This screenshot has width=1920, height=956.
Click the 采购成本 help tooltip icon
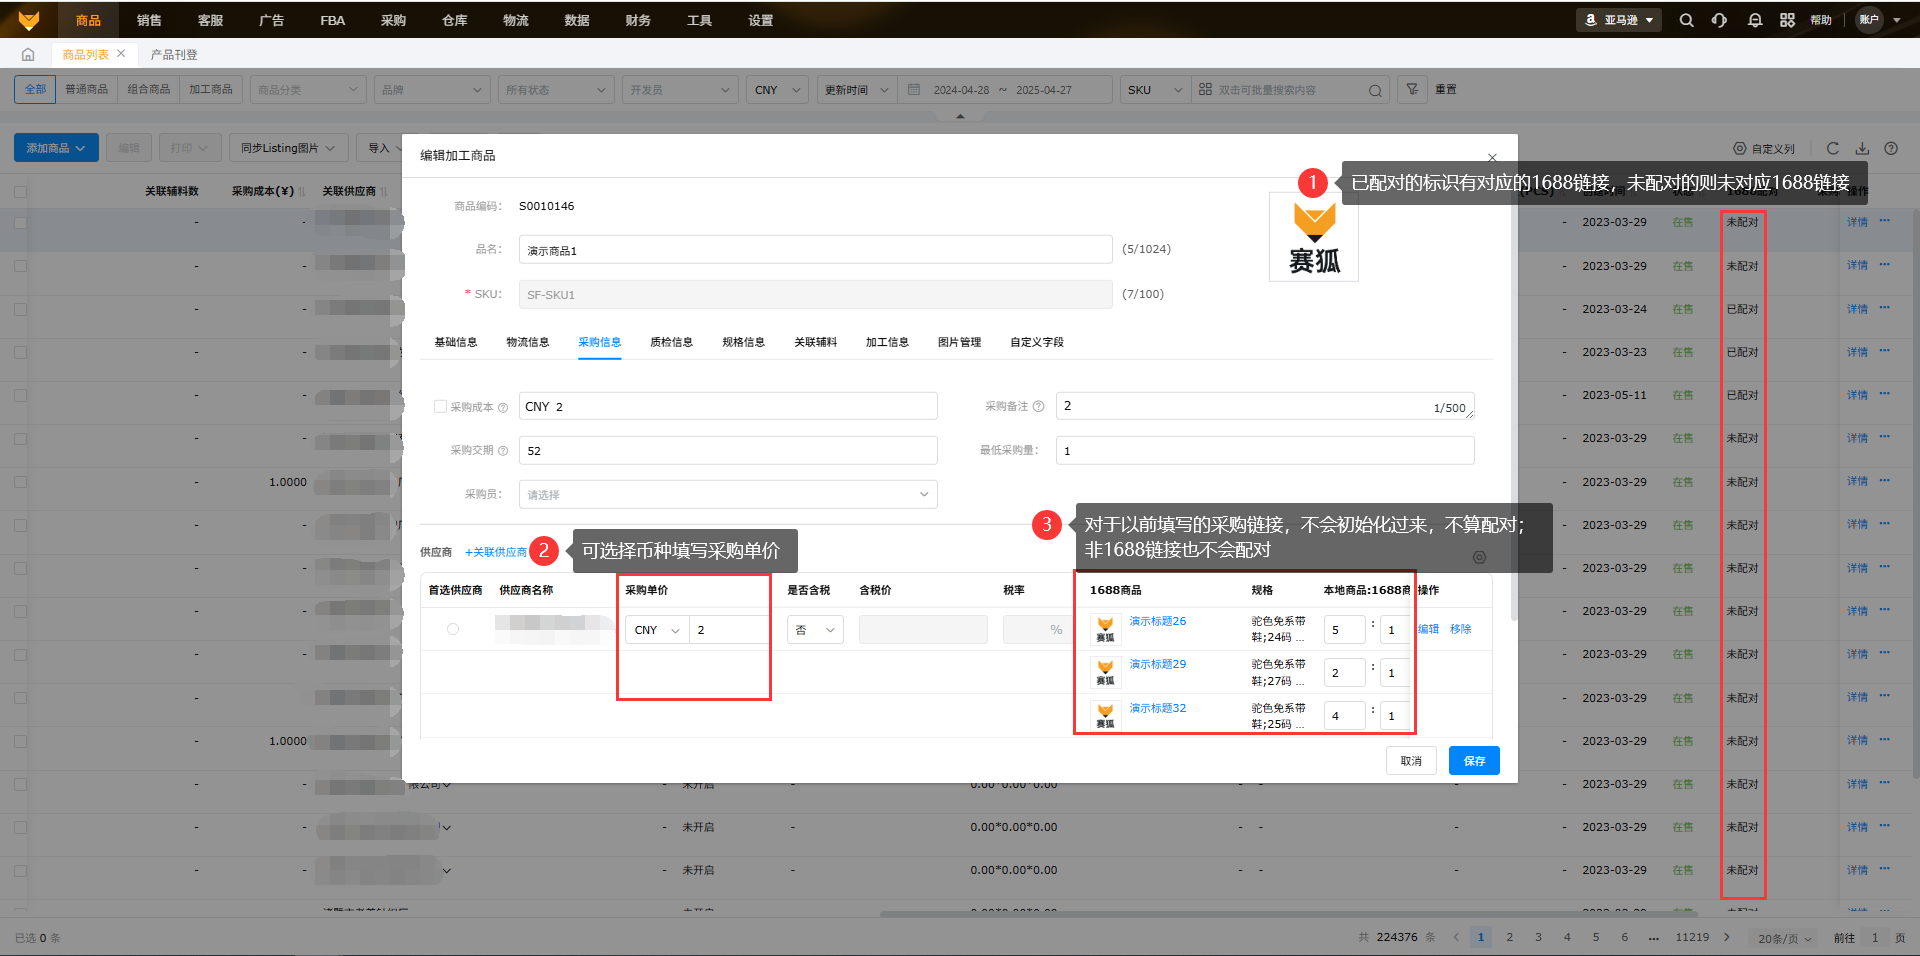[x=503, y=407]
